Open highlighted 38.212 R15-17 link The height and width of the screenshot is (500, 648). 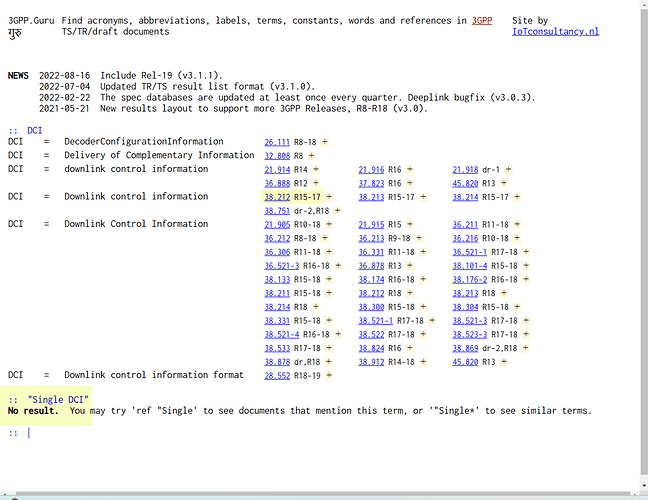click(x=277, y=197)
